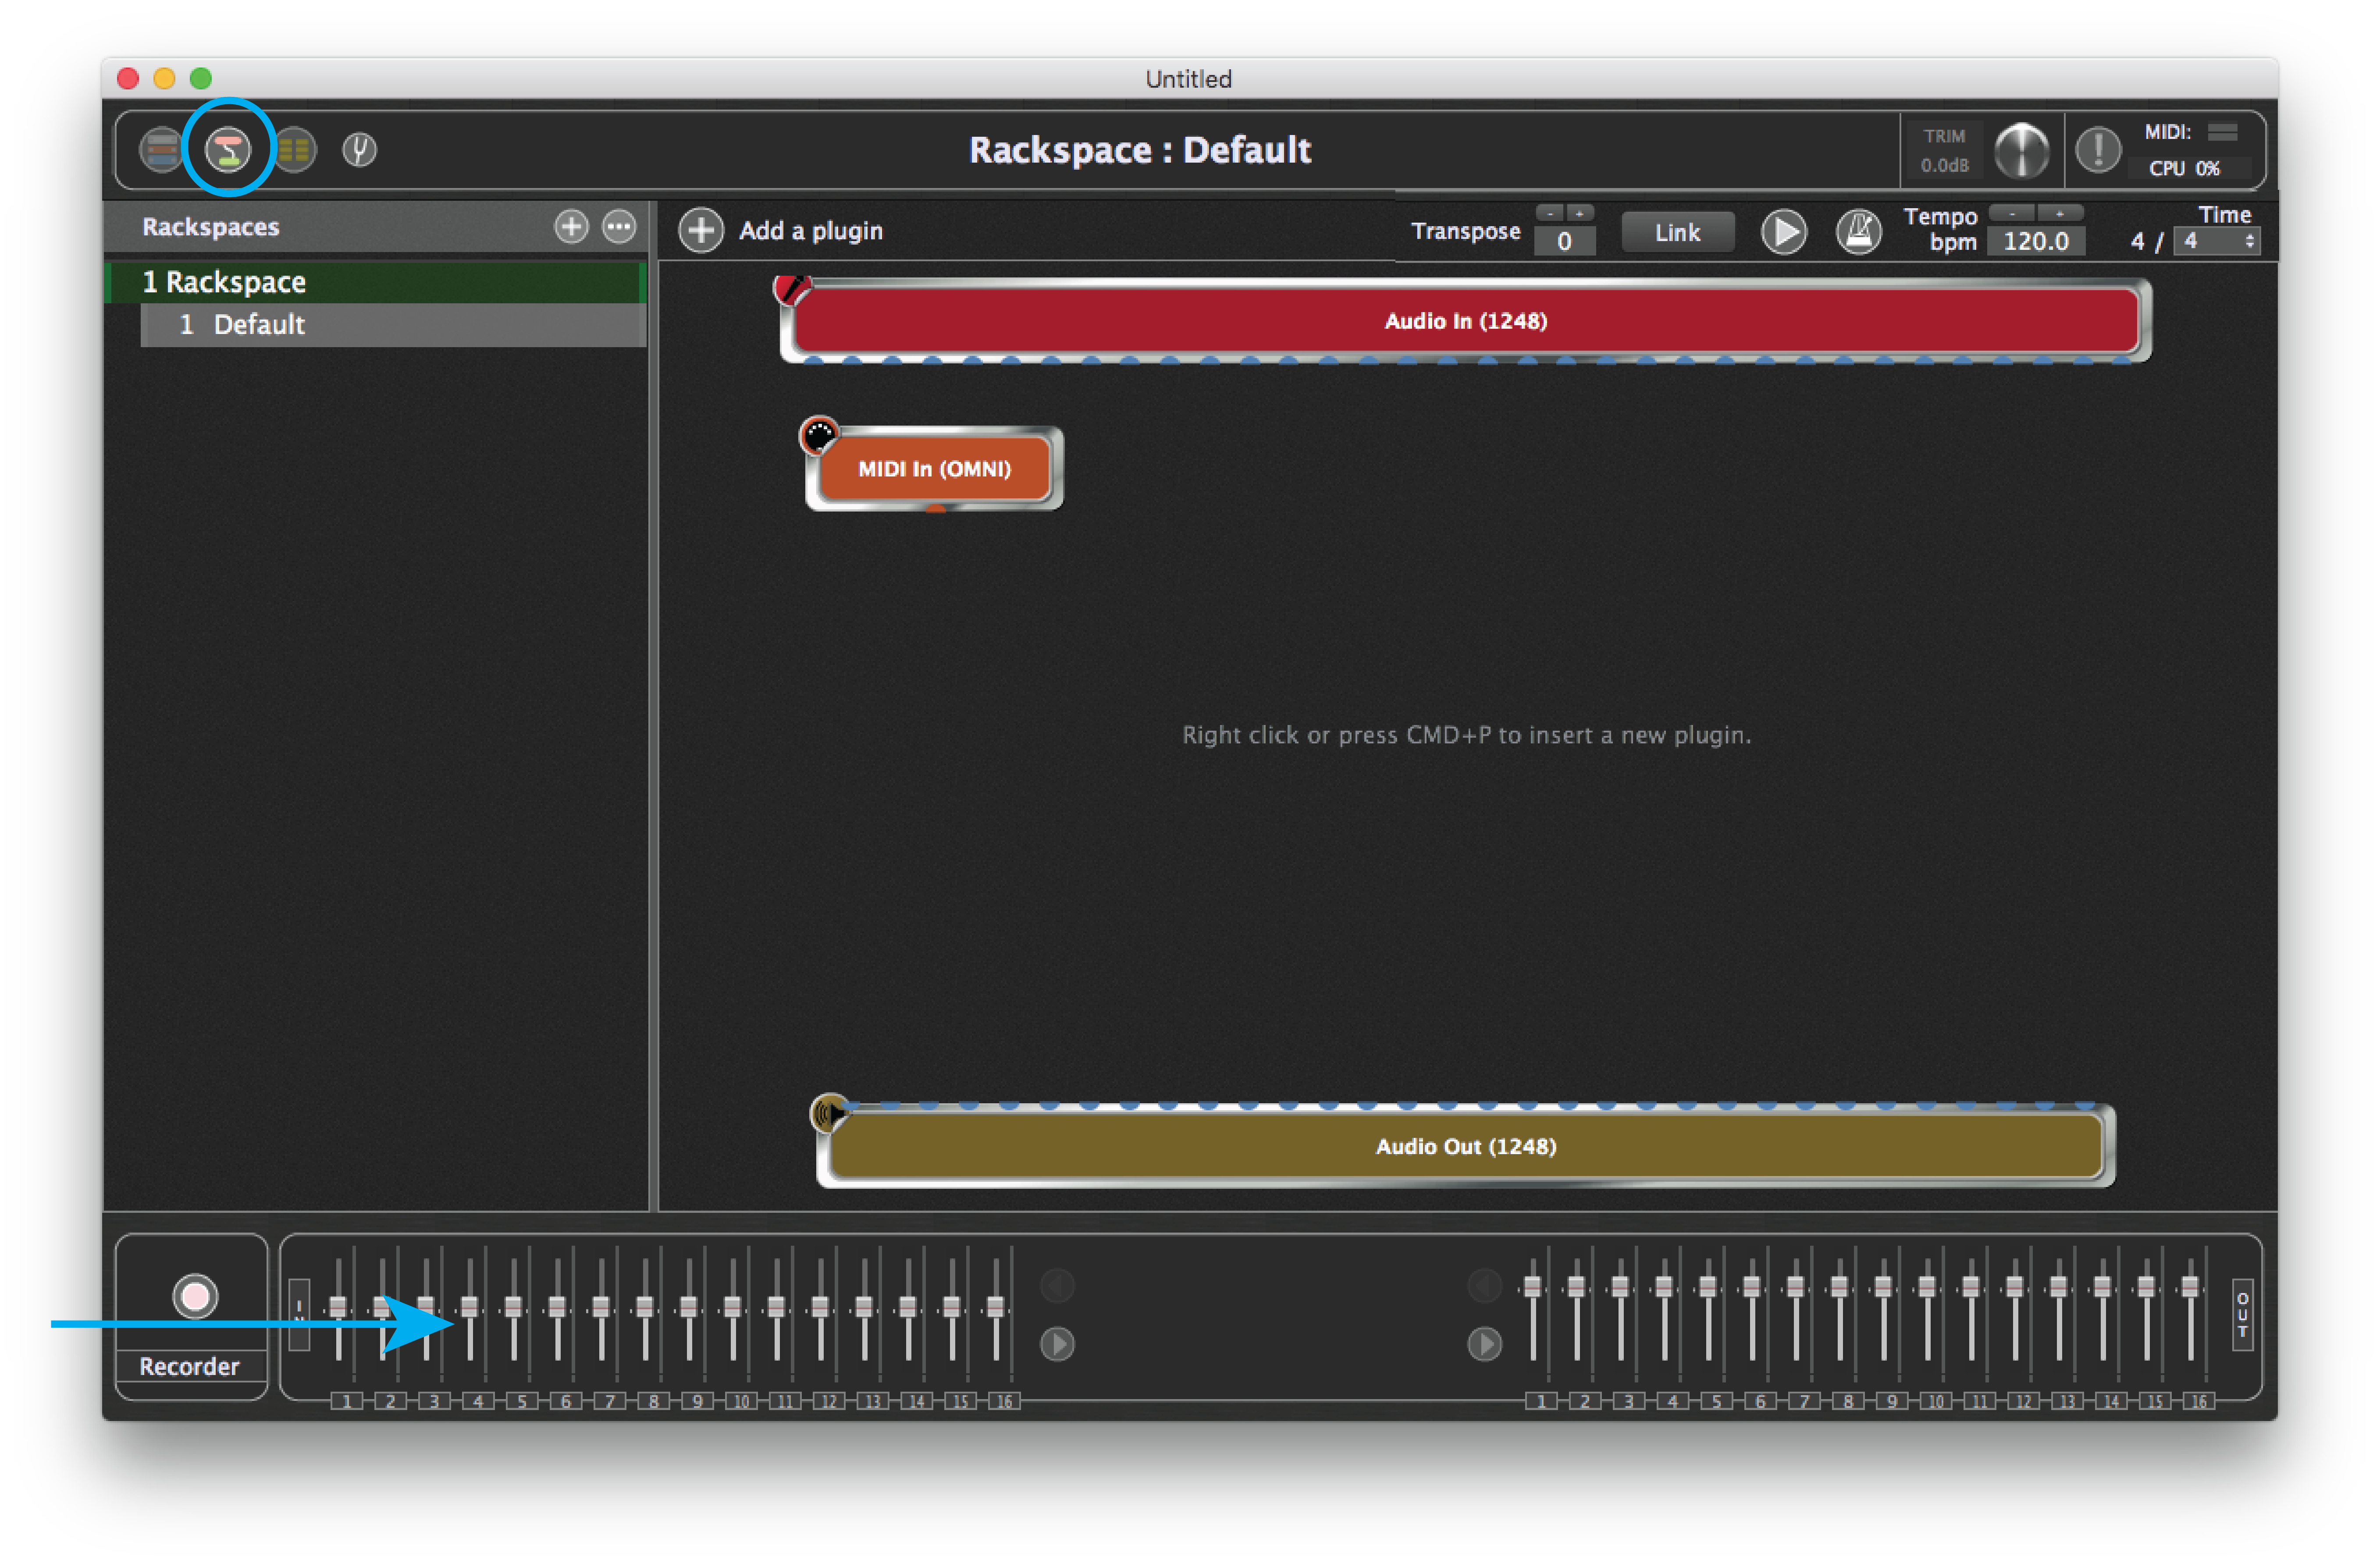The height and width of the screenshot is (1567, 2380).
Task: Click the output faders next page arrow
Action: (x=1484, y=1344)
